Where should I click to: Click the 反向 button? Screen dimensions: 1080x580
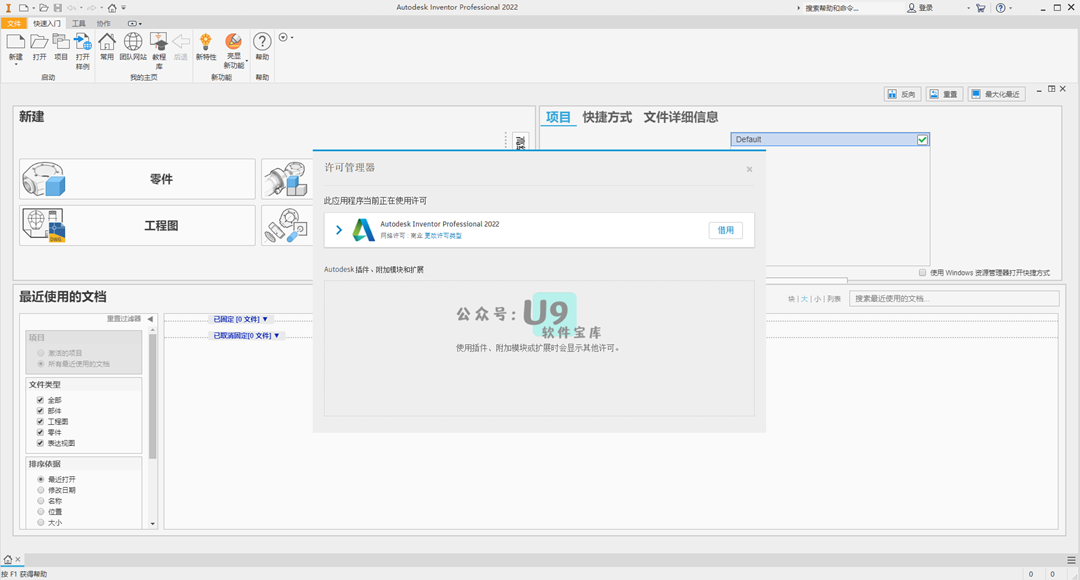[x=902, y=94]
